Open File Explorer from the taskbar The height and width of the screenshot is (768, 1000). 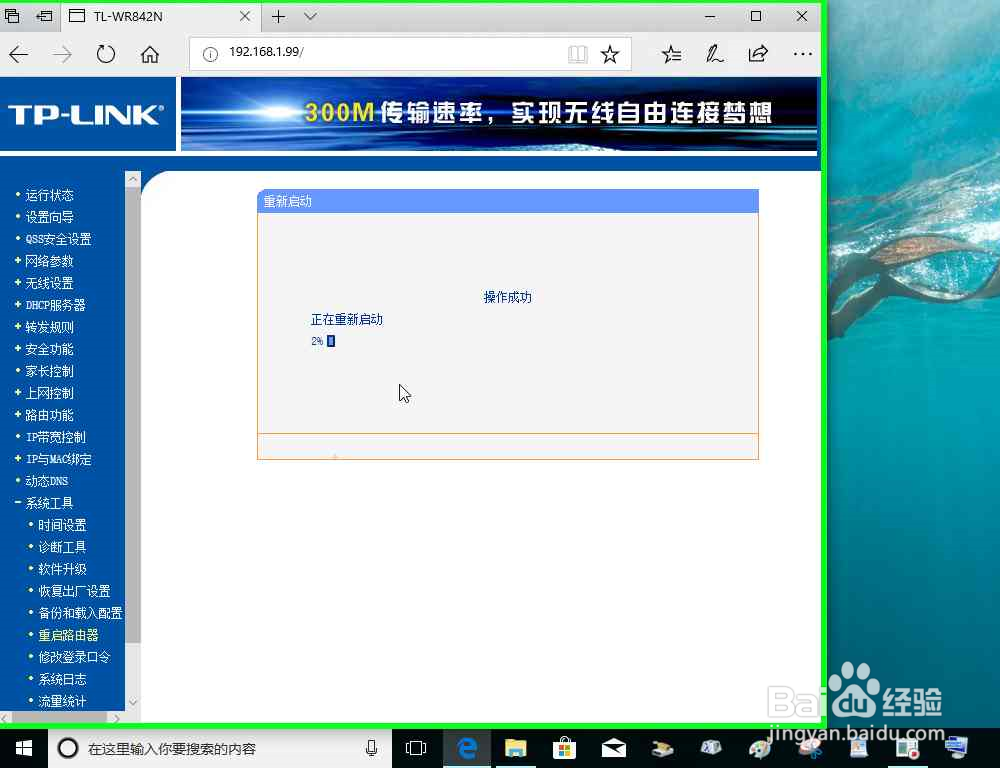coord(515,748)
